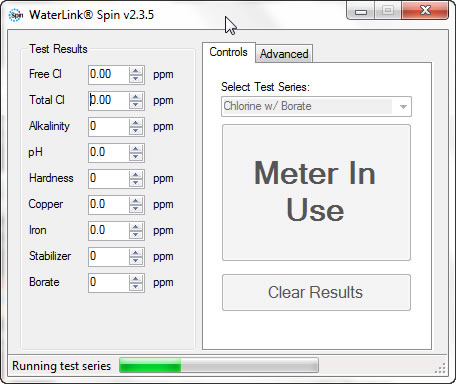Close the WaterLink Spin window

point(425,10)
